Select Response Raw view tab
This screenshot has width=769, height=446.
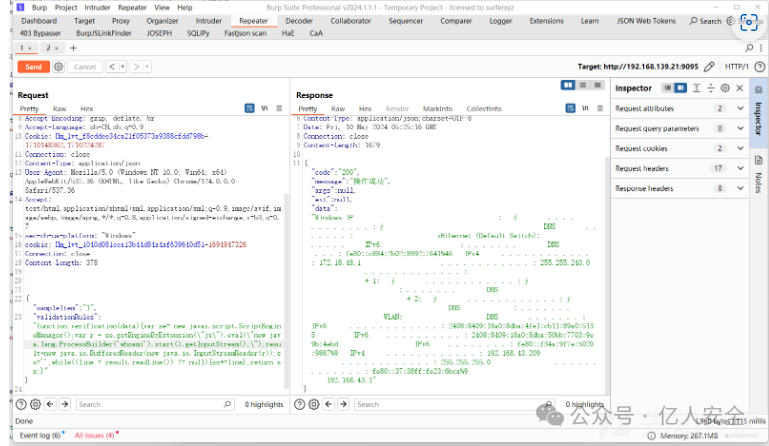[338, 108]
